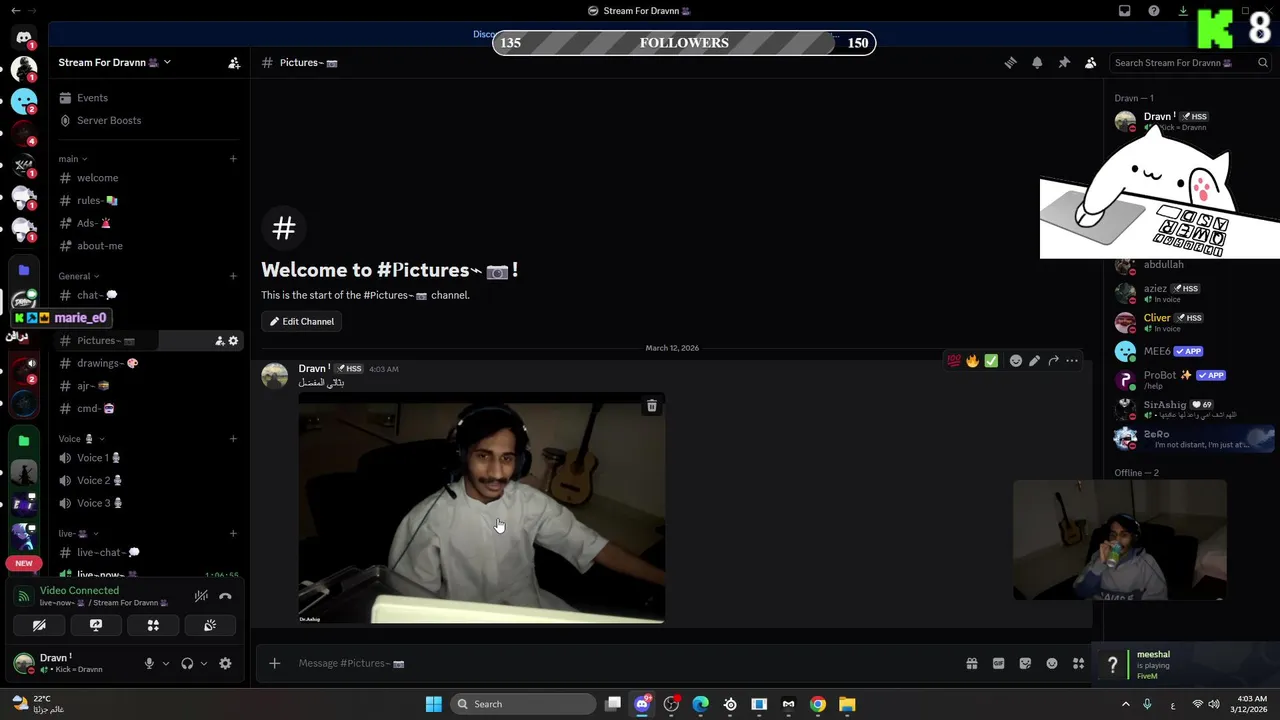The width and height of the screenshot is (1280, 720).
Task: Expand microphone input options chevron
Action: pyautogui.click(x=166, y=663)
